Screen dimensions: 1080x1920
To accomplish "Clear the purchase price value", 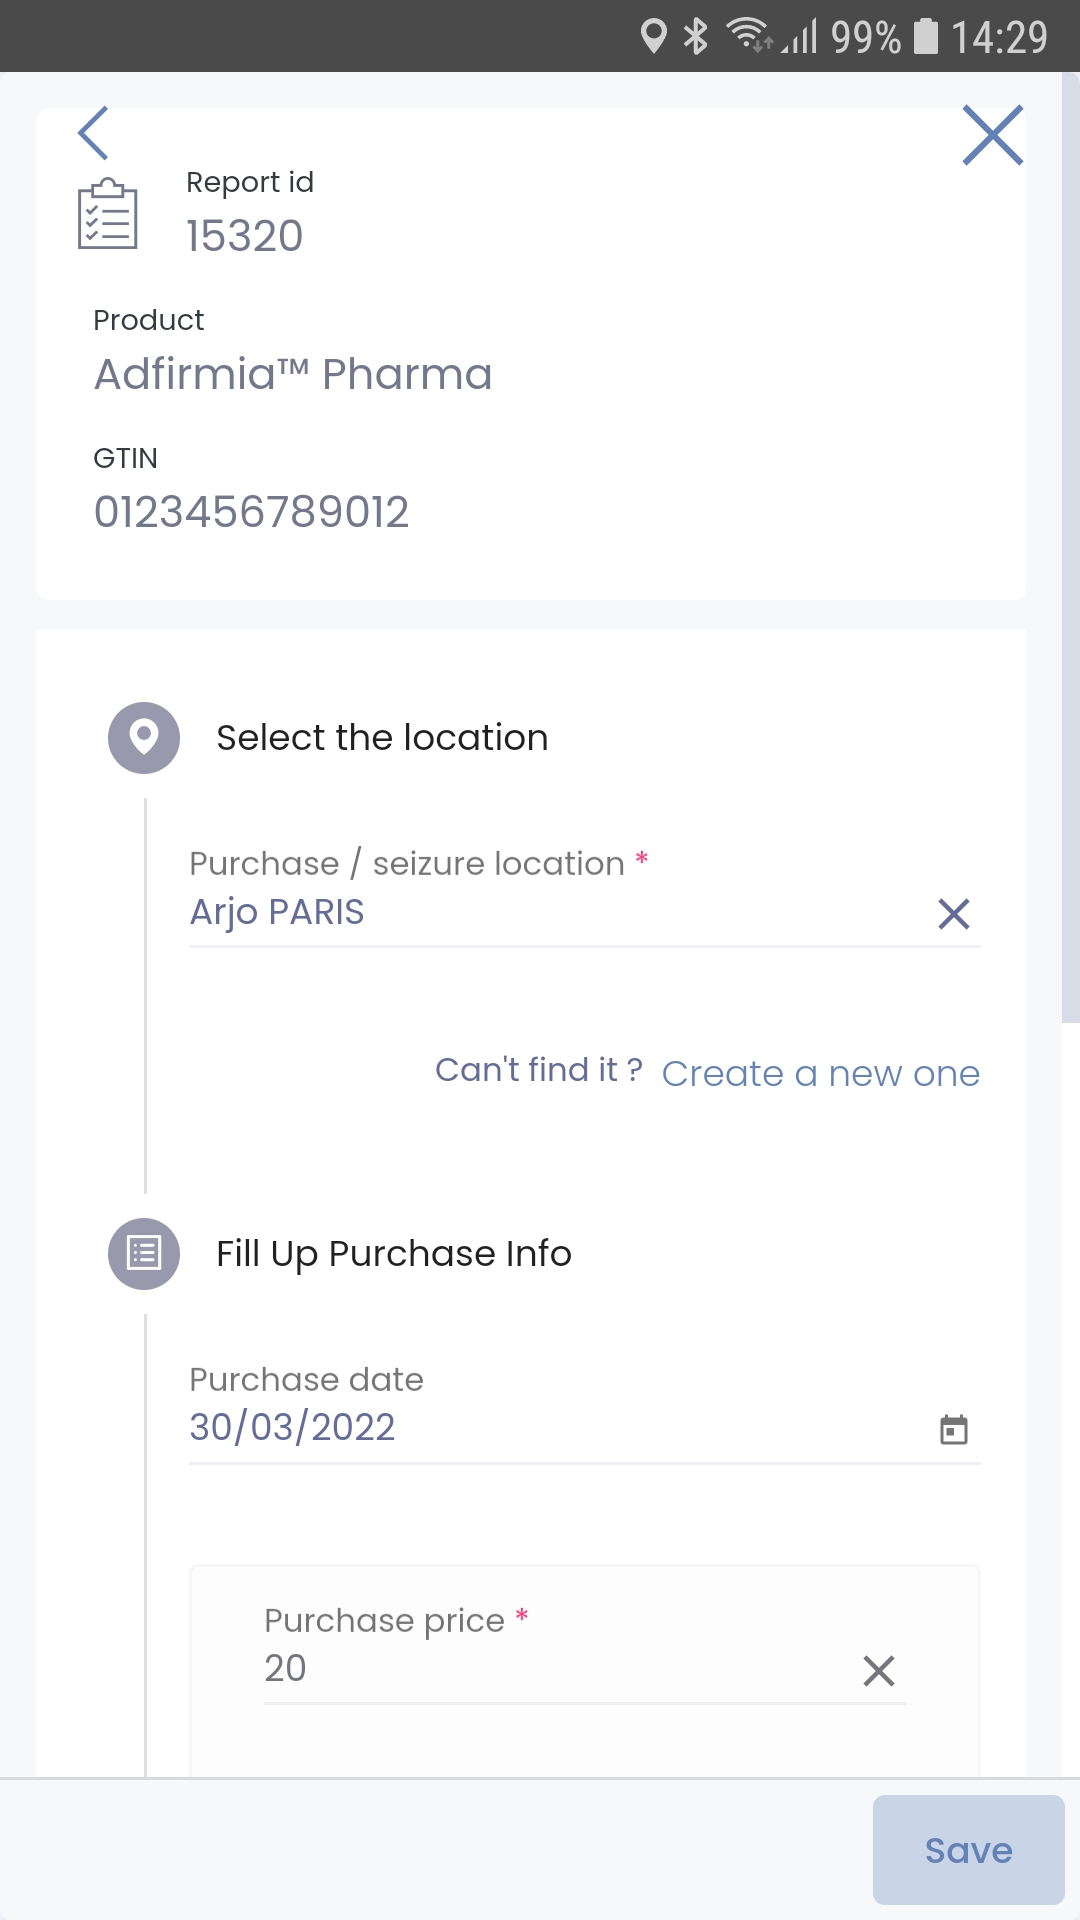I will [879, 1670].
